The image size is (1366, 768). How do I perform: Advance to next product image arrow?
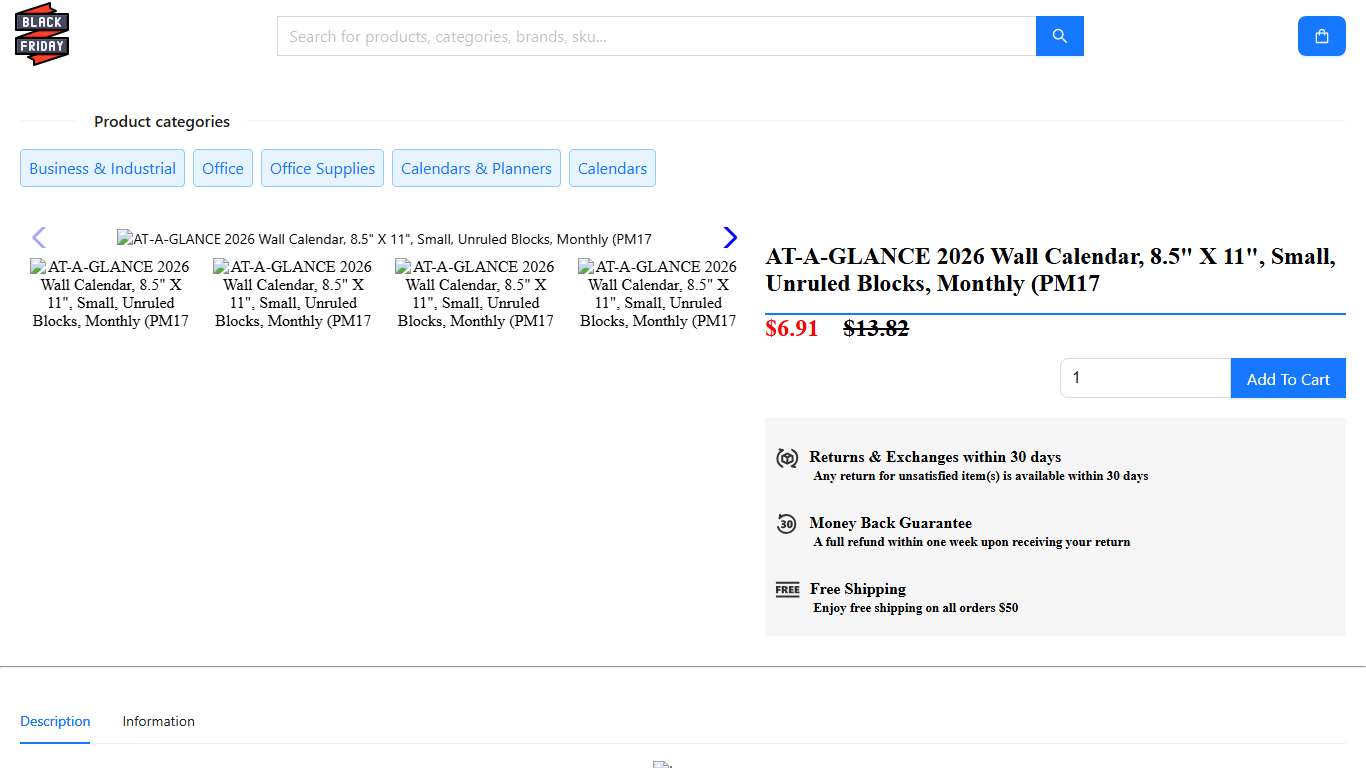[730, 238]
